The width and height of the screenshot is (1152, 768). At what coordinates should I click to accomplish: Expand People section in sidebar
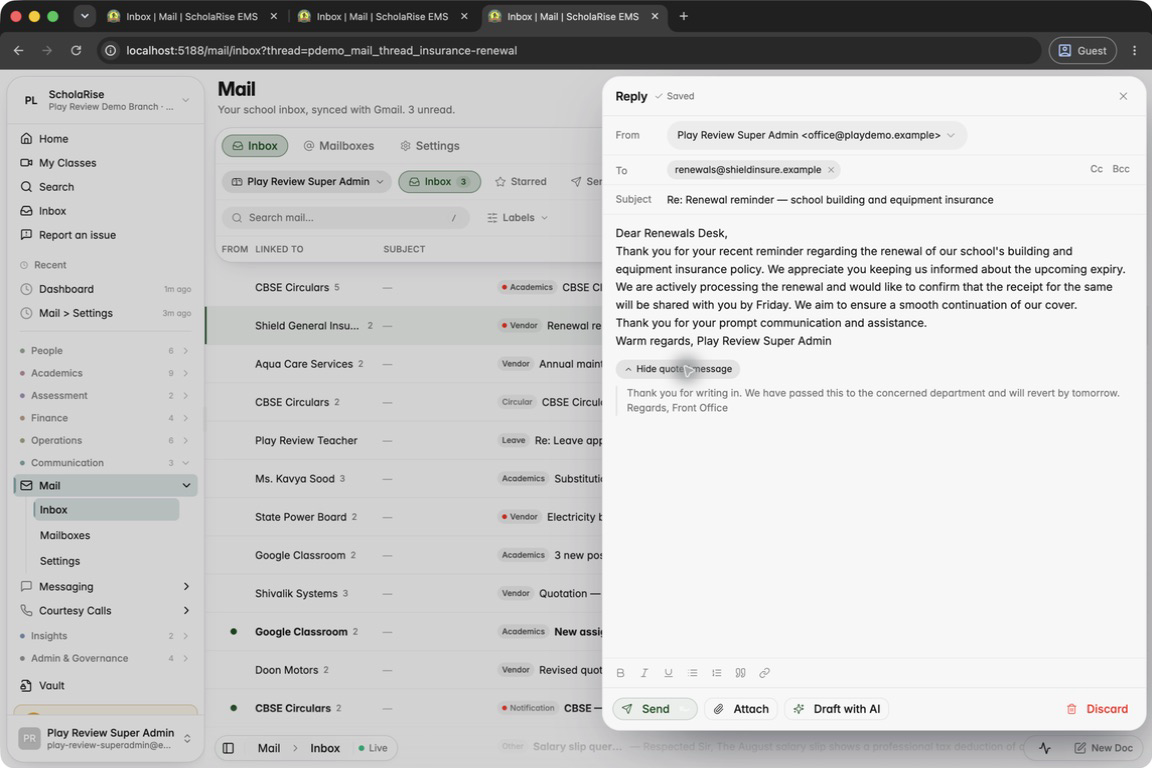105,351
